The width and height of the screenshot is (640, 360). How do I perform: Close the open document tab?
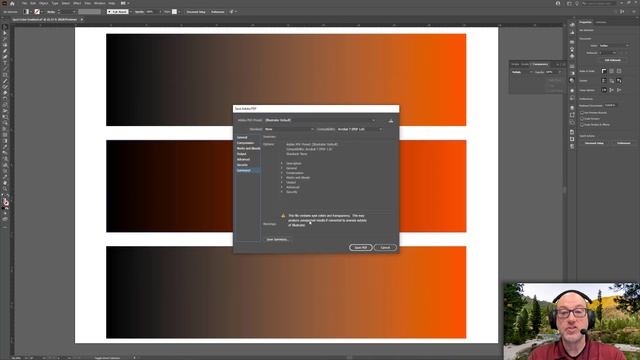81,19
